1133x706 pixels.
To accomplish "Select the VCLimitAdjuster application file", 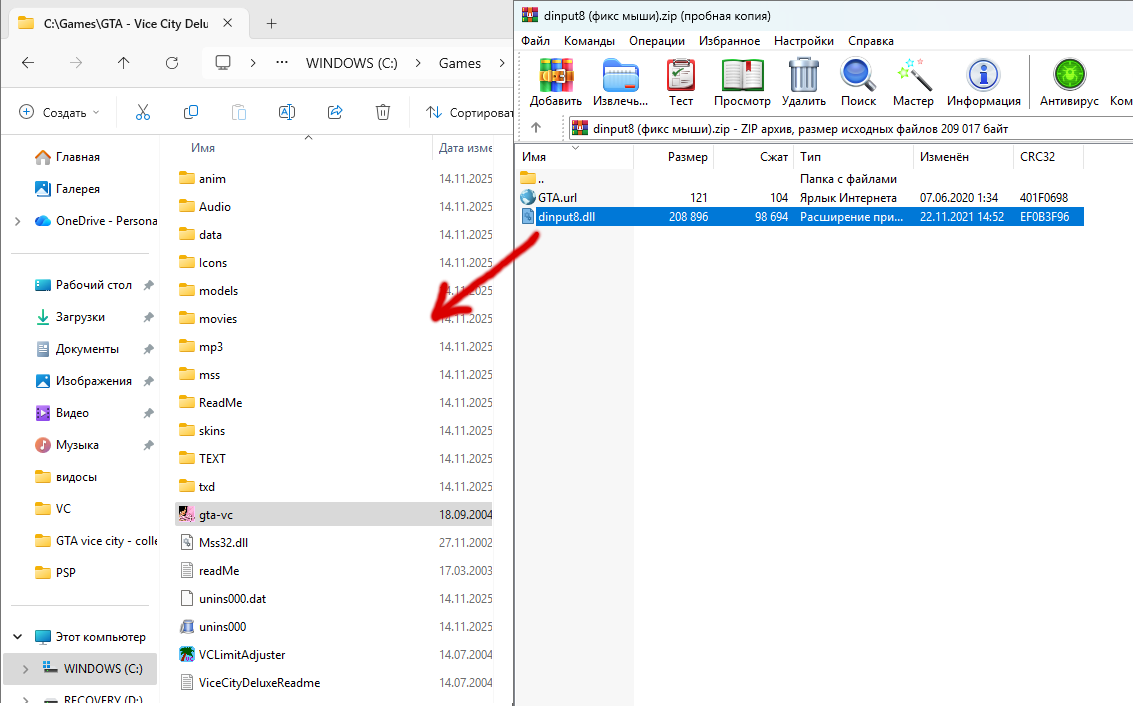I will (232, 655).
